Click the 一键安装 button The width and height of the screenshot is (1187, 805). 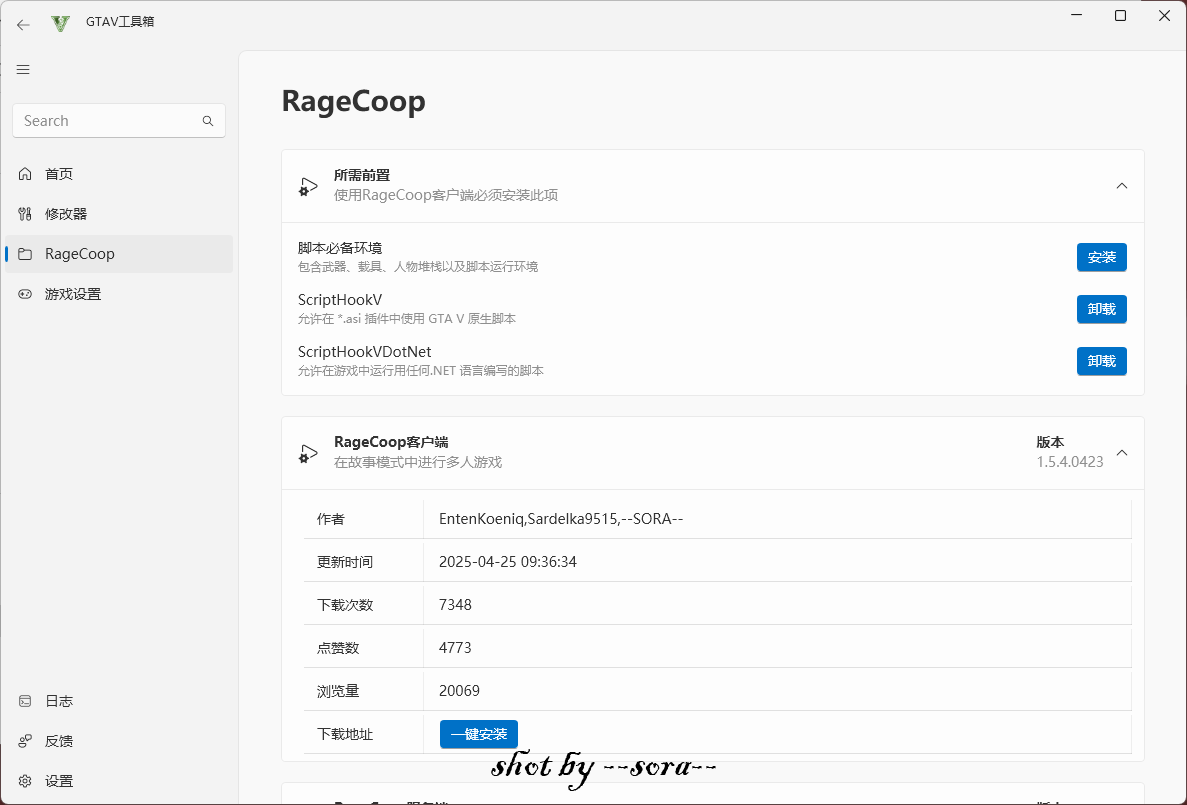478,735
